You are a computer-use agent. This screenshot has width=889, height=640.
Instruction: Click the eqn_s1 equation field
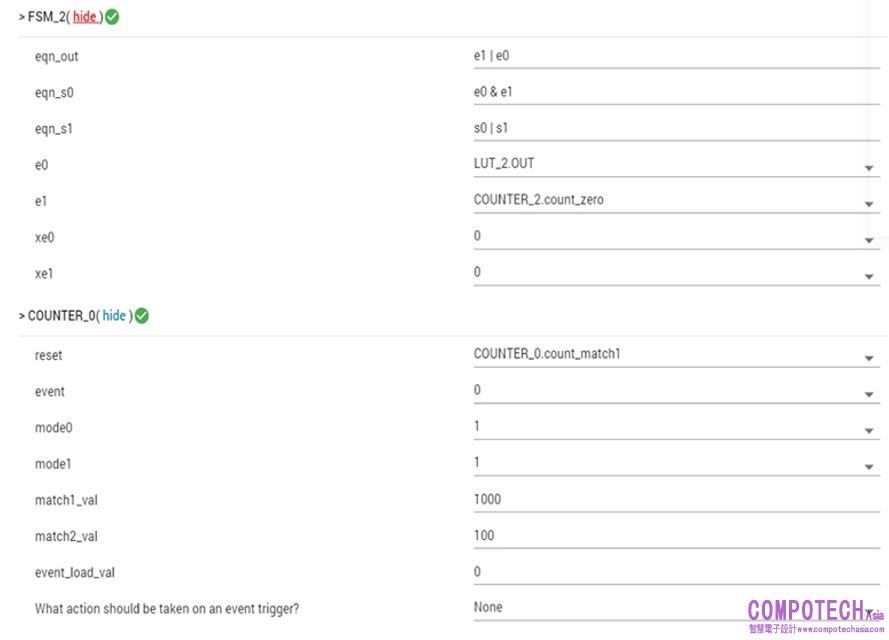pos(675,129)
